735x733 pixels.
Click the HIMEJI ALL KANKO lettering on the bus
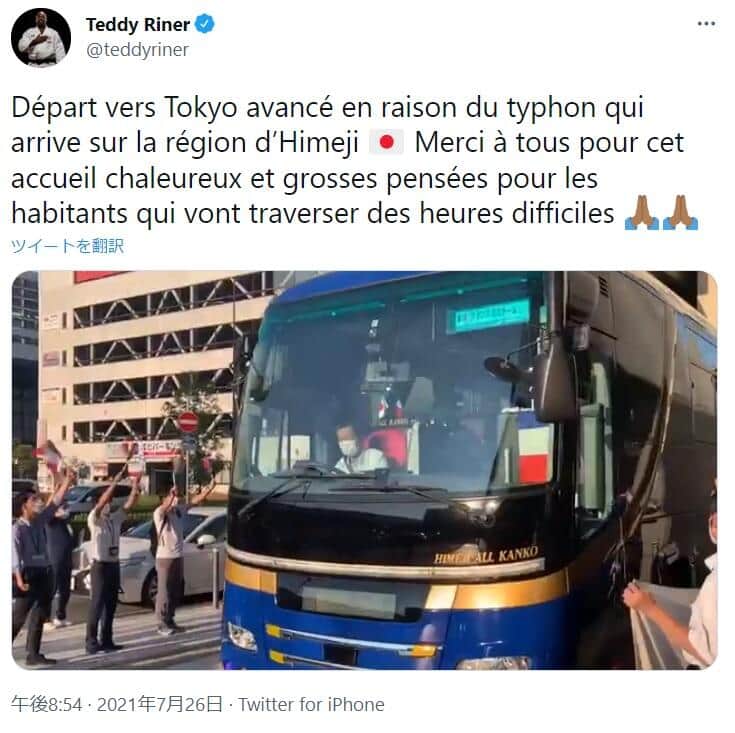486,555
